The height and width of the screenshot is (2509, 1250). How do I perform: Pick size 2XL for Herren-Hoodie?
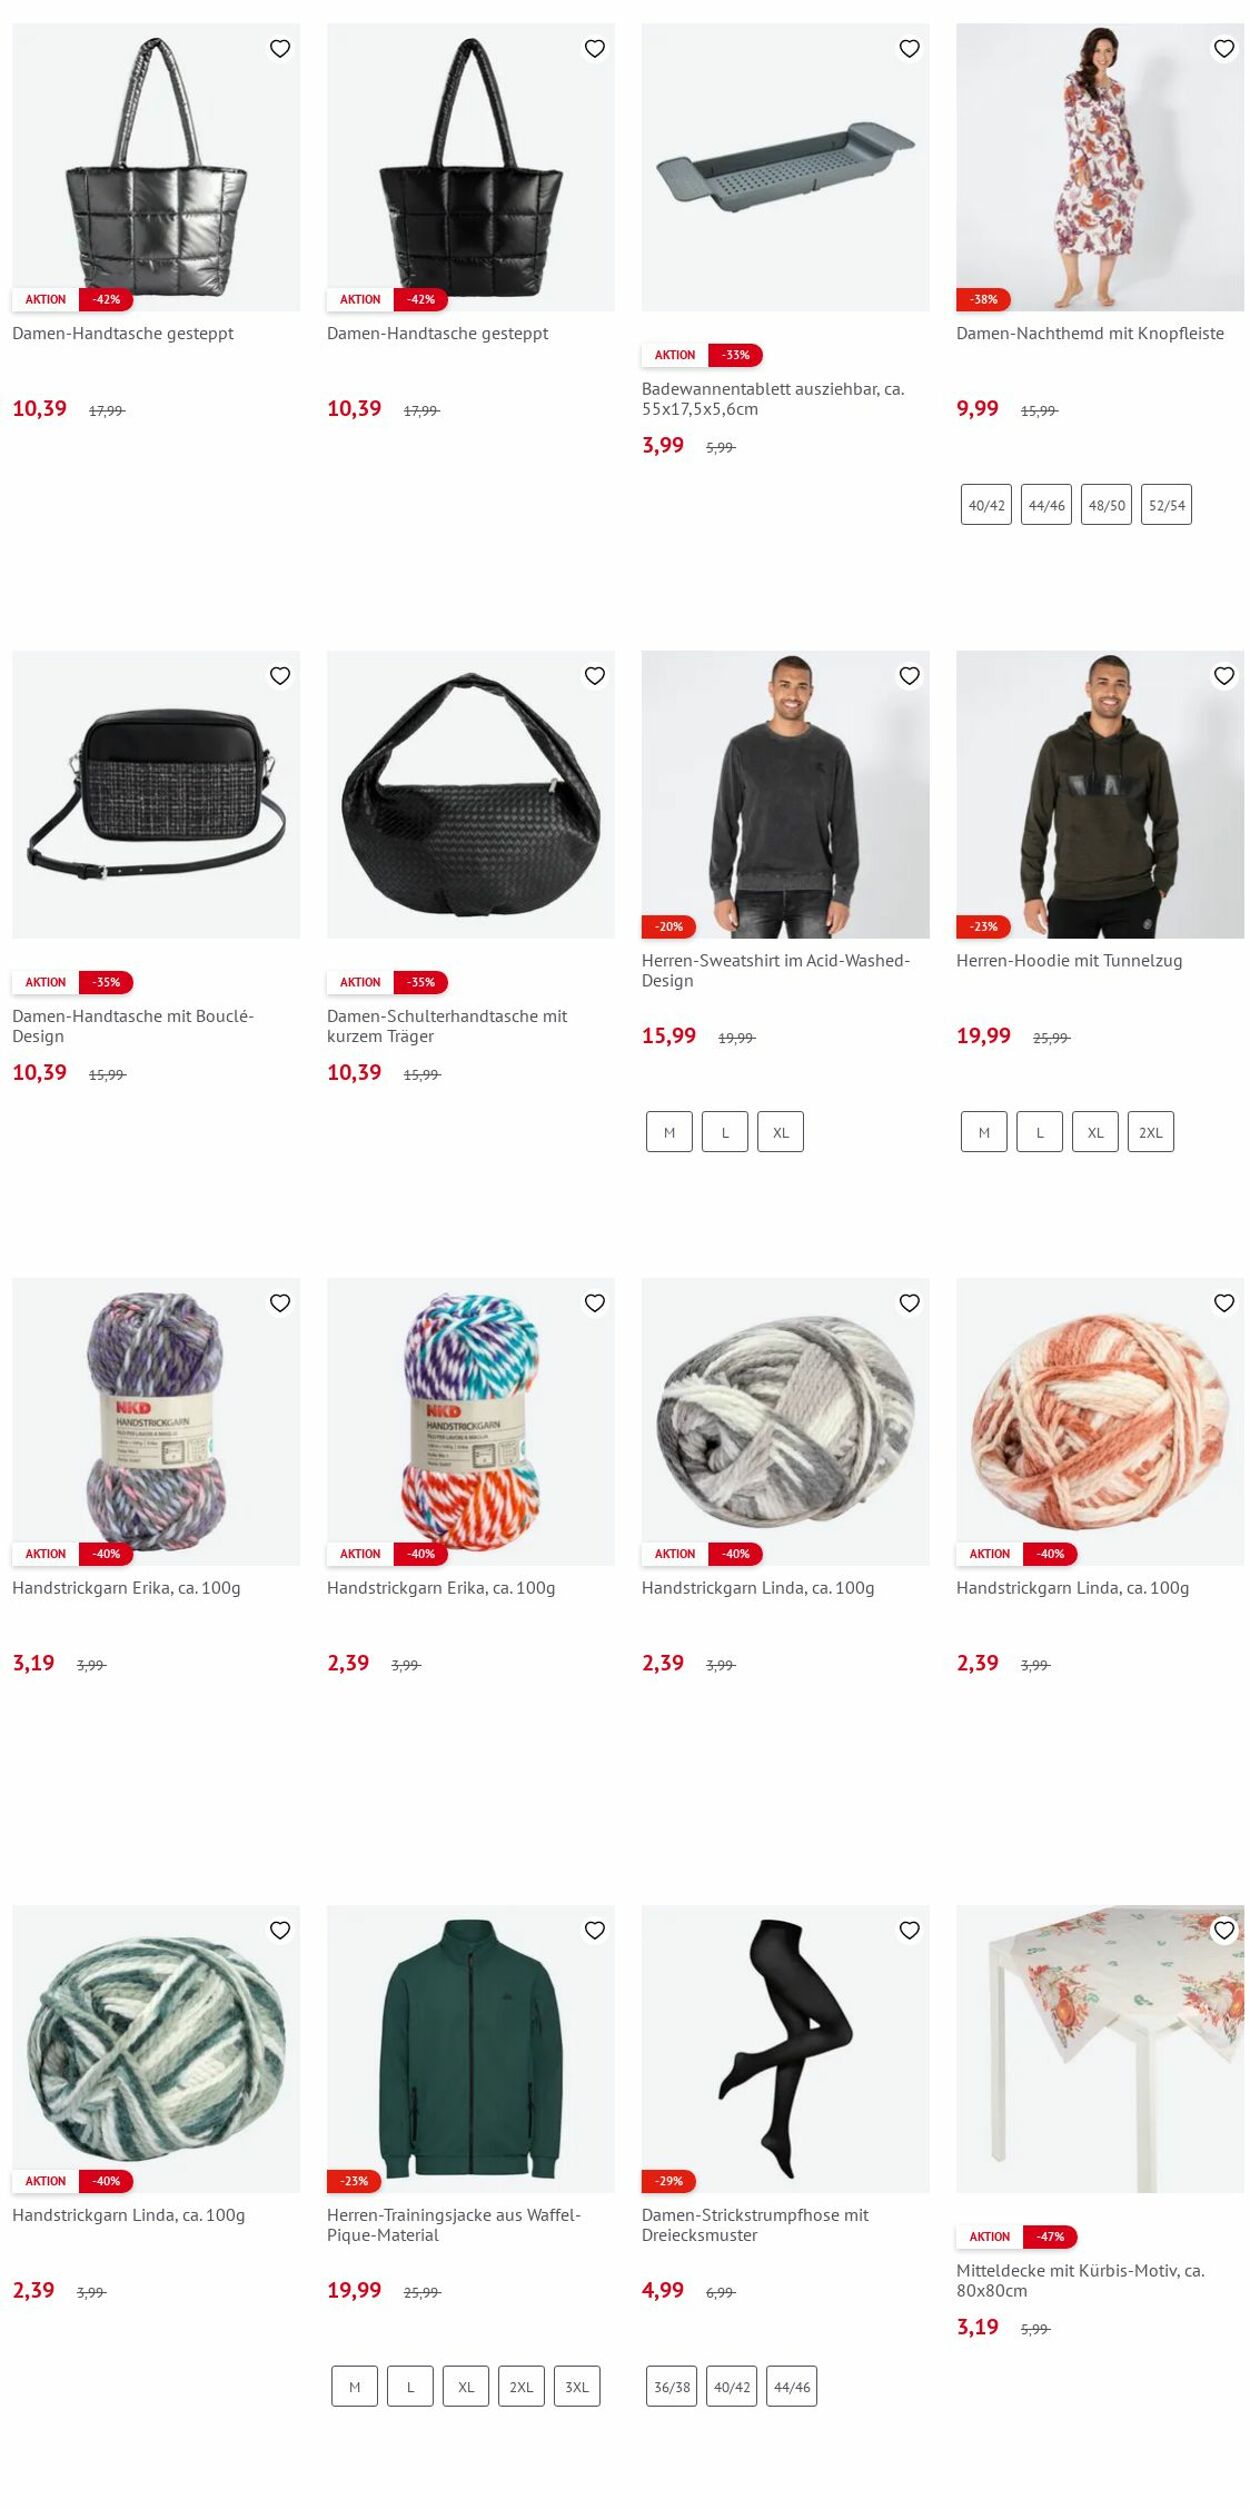click(1151, 1132)
